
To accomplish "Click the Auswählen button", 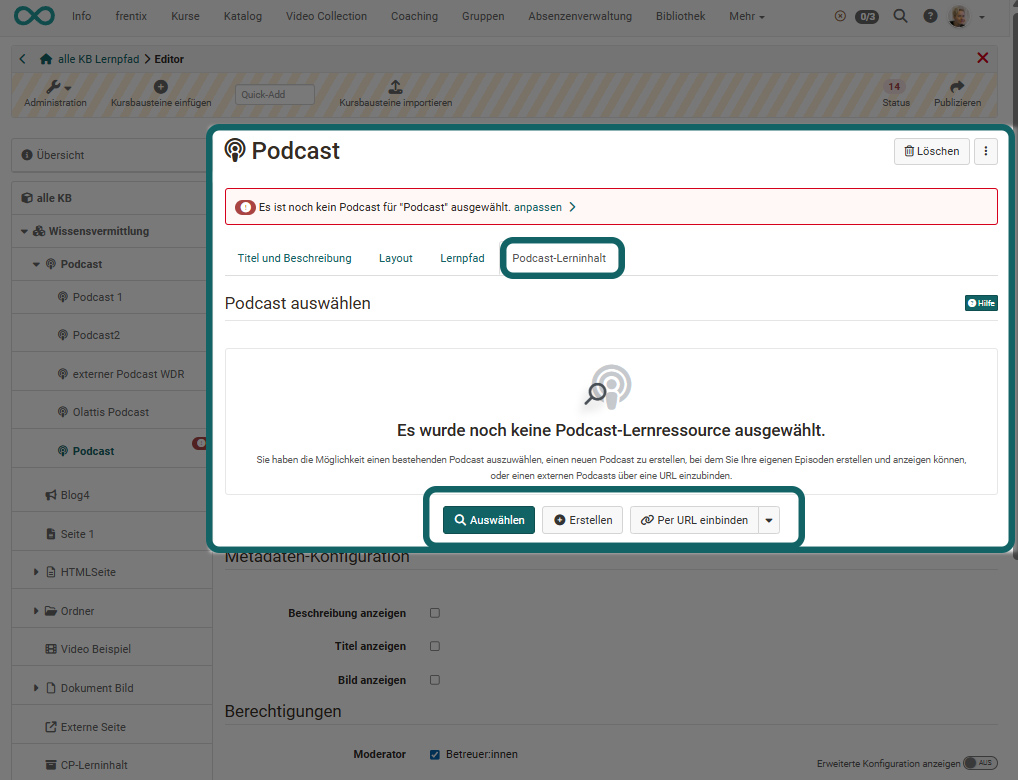I will (x=488, y=520).
